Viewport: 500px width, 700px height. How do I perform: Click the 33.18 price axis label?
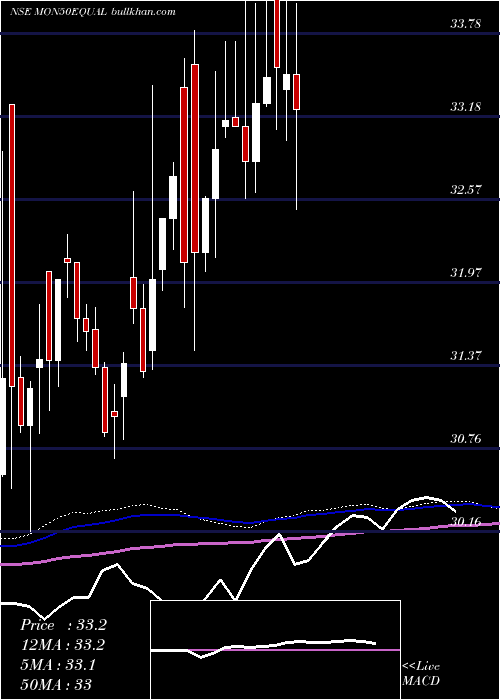pyautogui.click(x=465, y=107)
